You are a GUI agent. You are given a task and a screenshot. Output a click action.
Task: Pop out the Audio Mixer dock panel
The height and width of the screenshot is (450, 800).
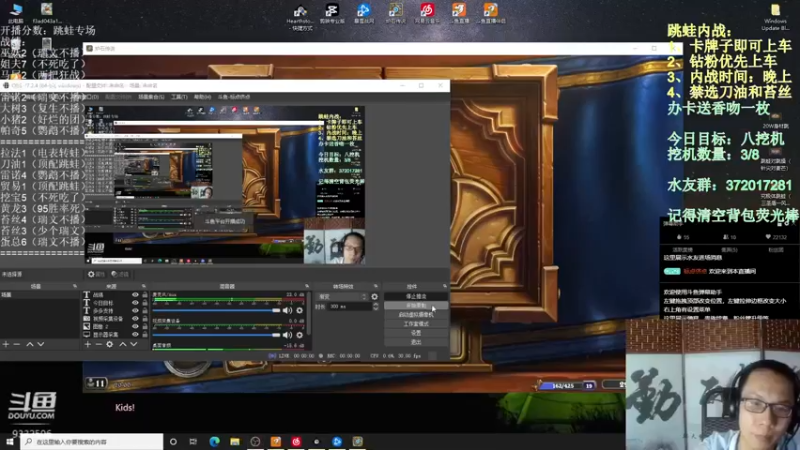coord(307,286)
